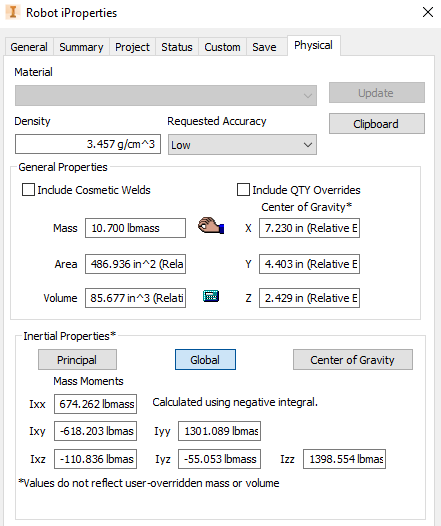Screen dimensions: 441x526
Task: Enable Include Cosmetic Welds checkbox
Action: click(28, 190)
